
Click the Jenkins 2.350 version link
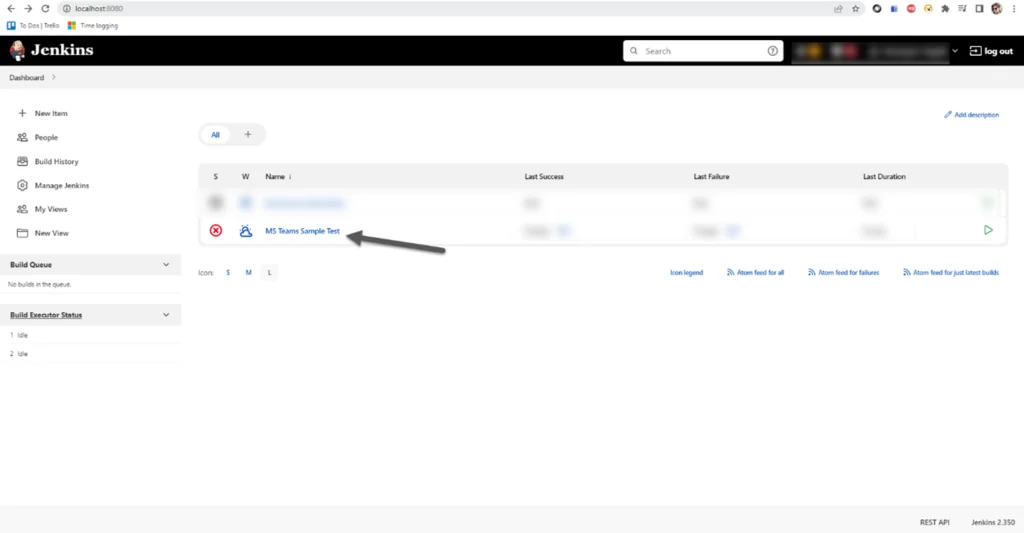993,523
